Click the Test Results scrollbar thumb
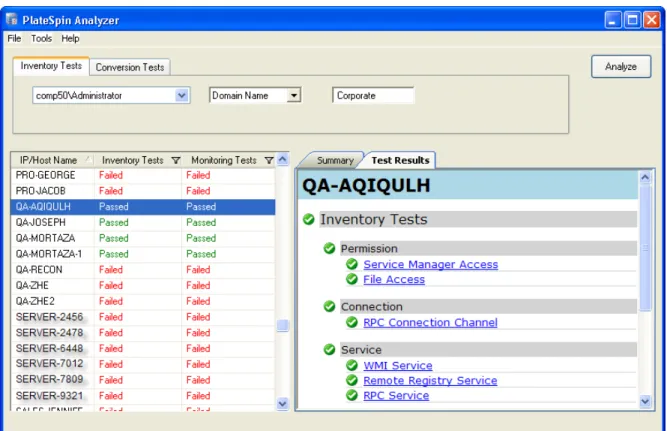667x431 pixels. click(x=645, y=248)
